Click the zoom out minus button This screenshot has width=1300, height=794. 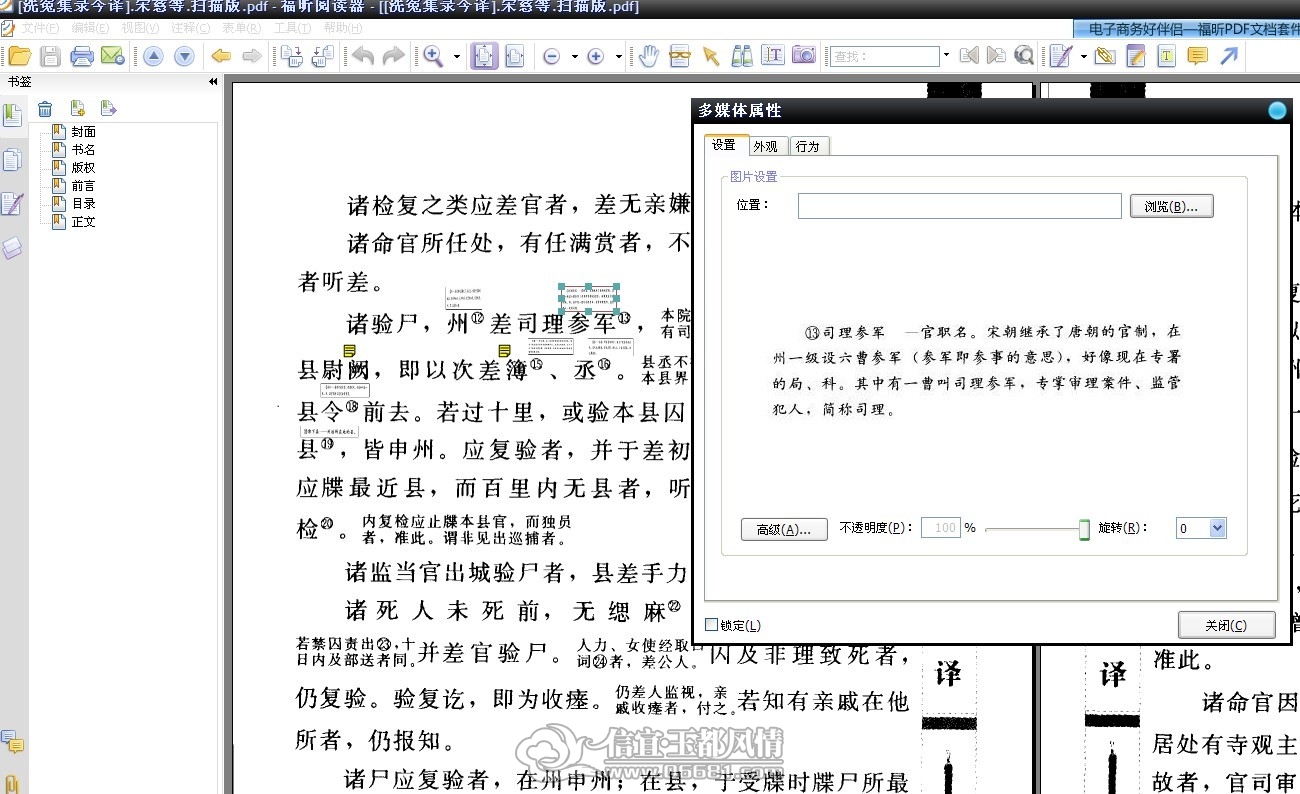[x=551, y=56]
